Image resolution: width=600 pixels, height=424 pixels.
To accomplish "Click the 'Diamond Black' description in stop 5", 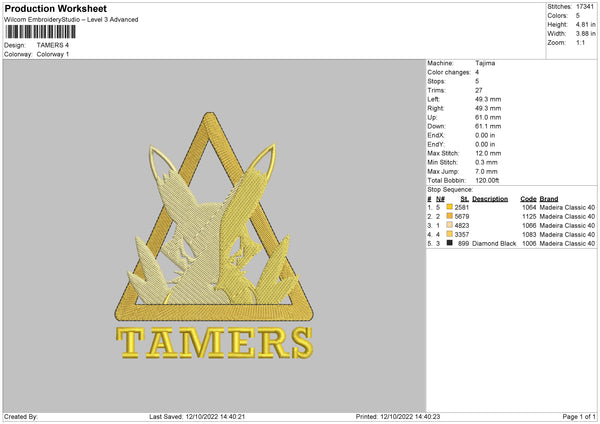I will tap(494, 244).
